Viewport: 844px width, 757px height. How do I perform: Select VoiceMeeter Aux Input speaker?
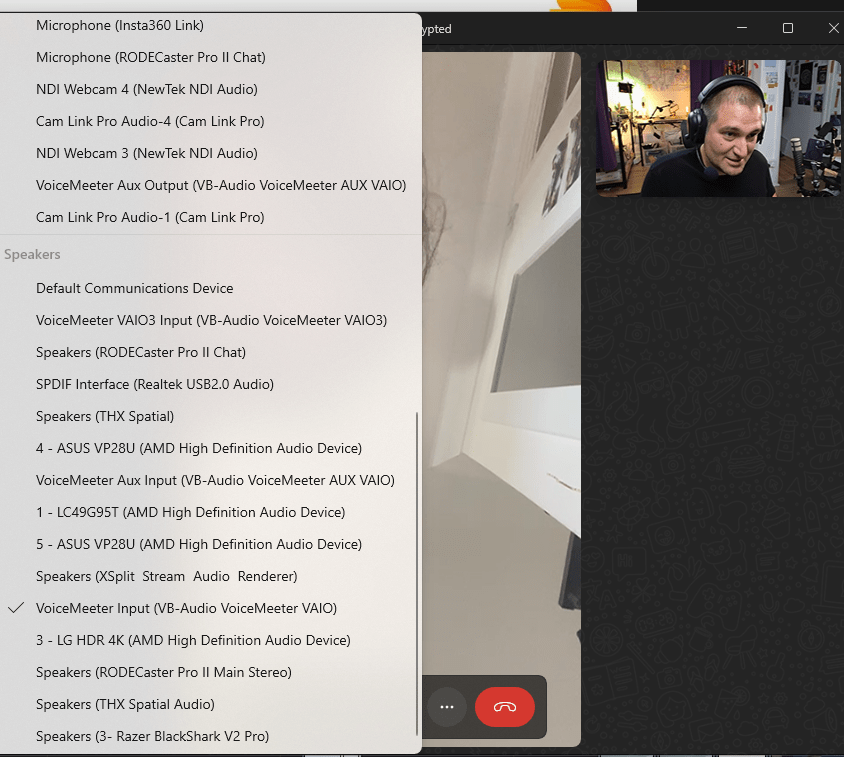(x=210, y=480)
